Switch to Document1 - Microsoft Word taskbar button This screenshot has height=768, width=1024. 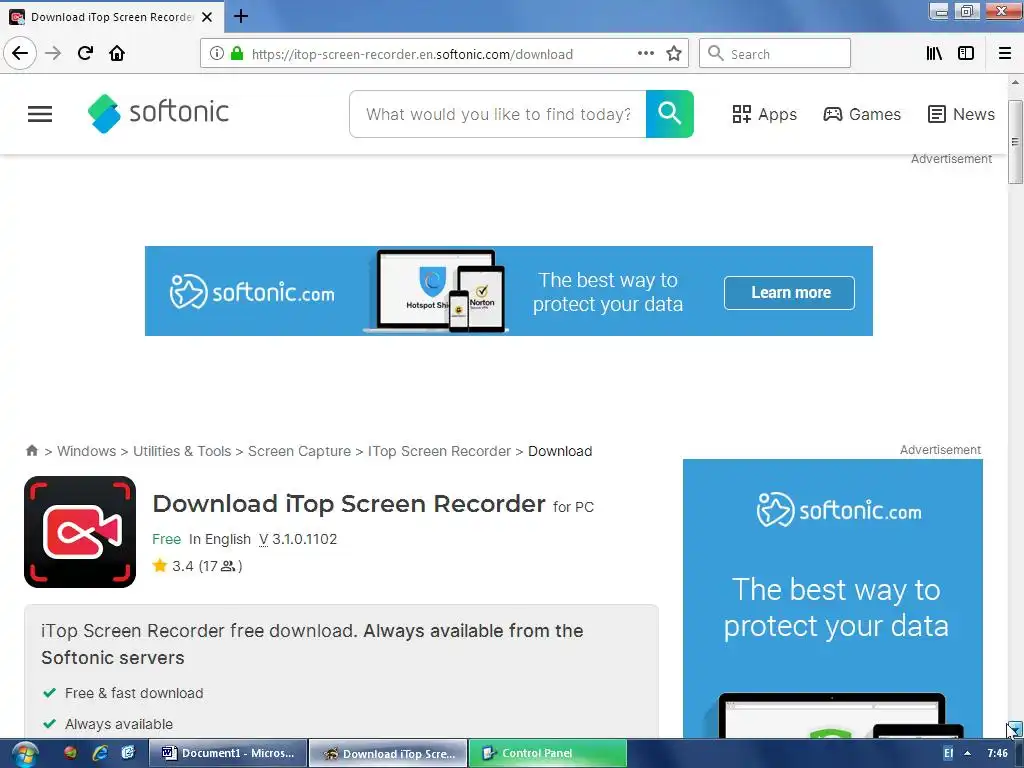coord(227,753)
